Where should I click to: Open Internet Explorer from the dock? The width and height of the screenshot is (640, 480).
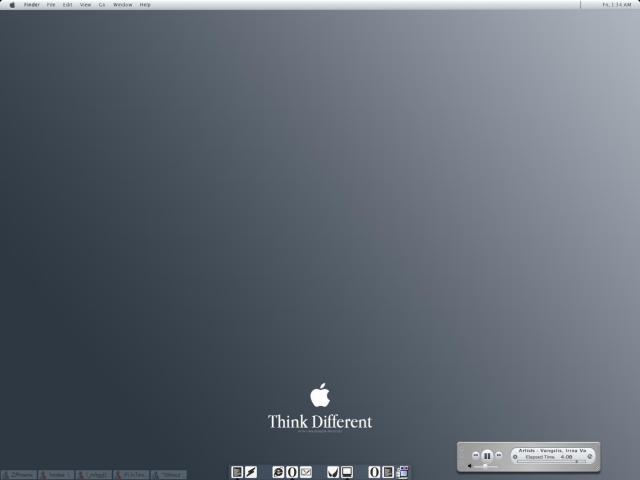point(278,472)
